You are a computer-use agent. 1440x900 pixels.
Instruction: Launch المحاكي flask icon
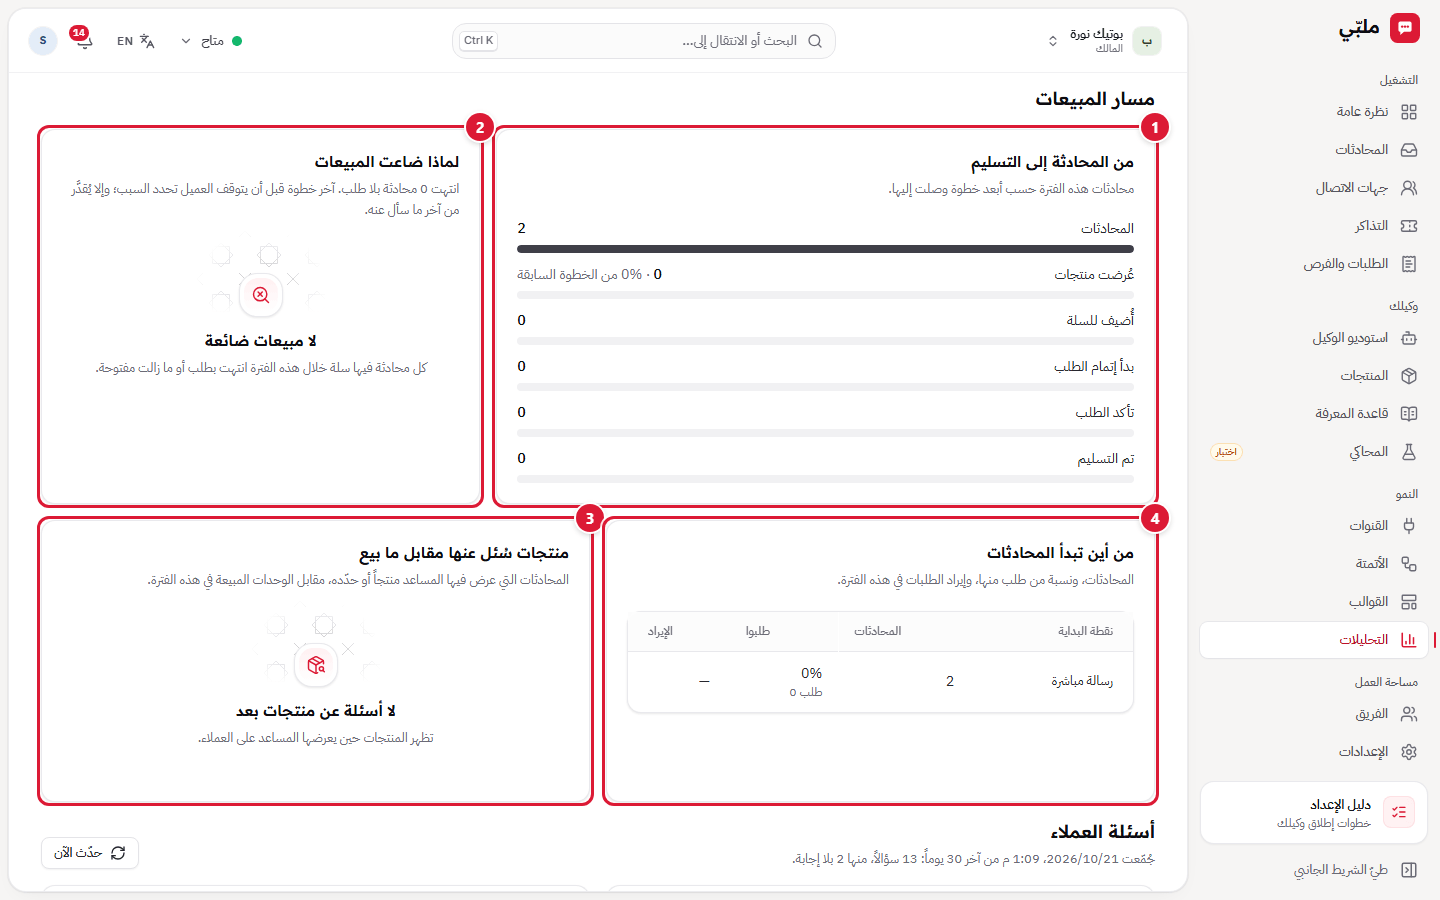coord(1409,452)
